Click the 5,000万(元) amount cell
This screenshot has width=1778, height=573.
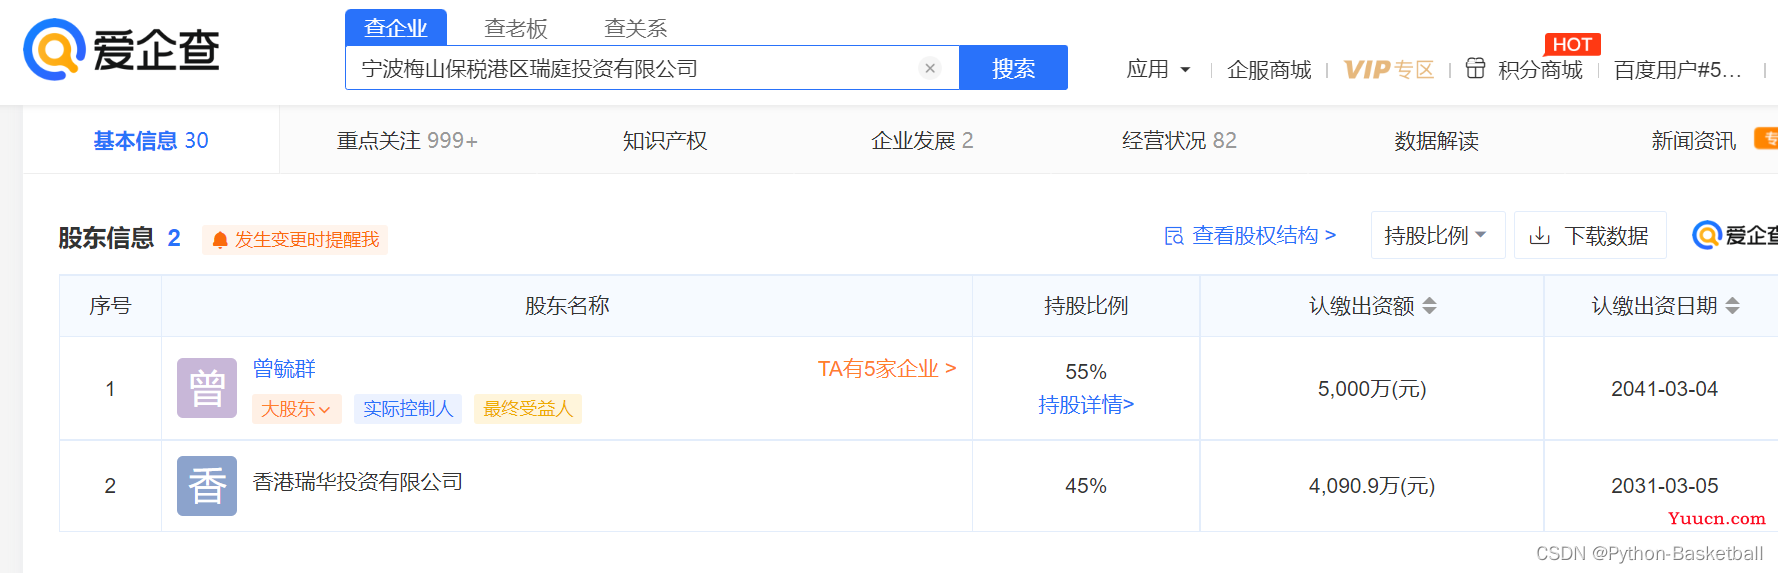pyautogui.click(x=1372, y=389)
